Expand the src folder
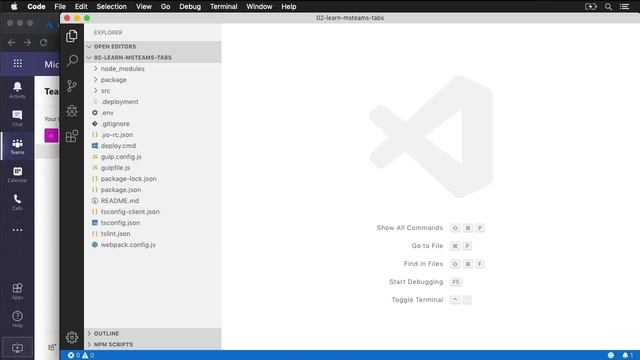This screenshot has height=360, width=640. click(x=153, y=91)
